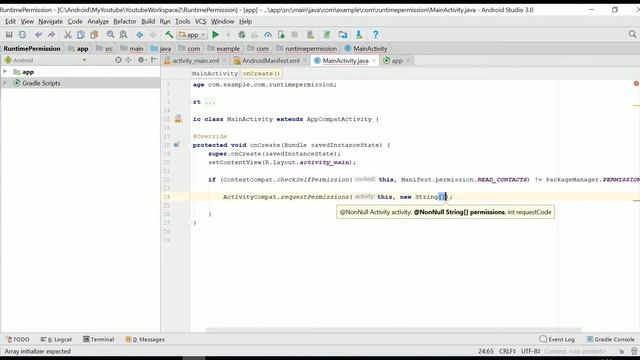Open the TODO tool window

tap(18, 339)
